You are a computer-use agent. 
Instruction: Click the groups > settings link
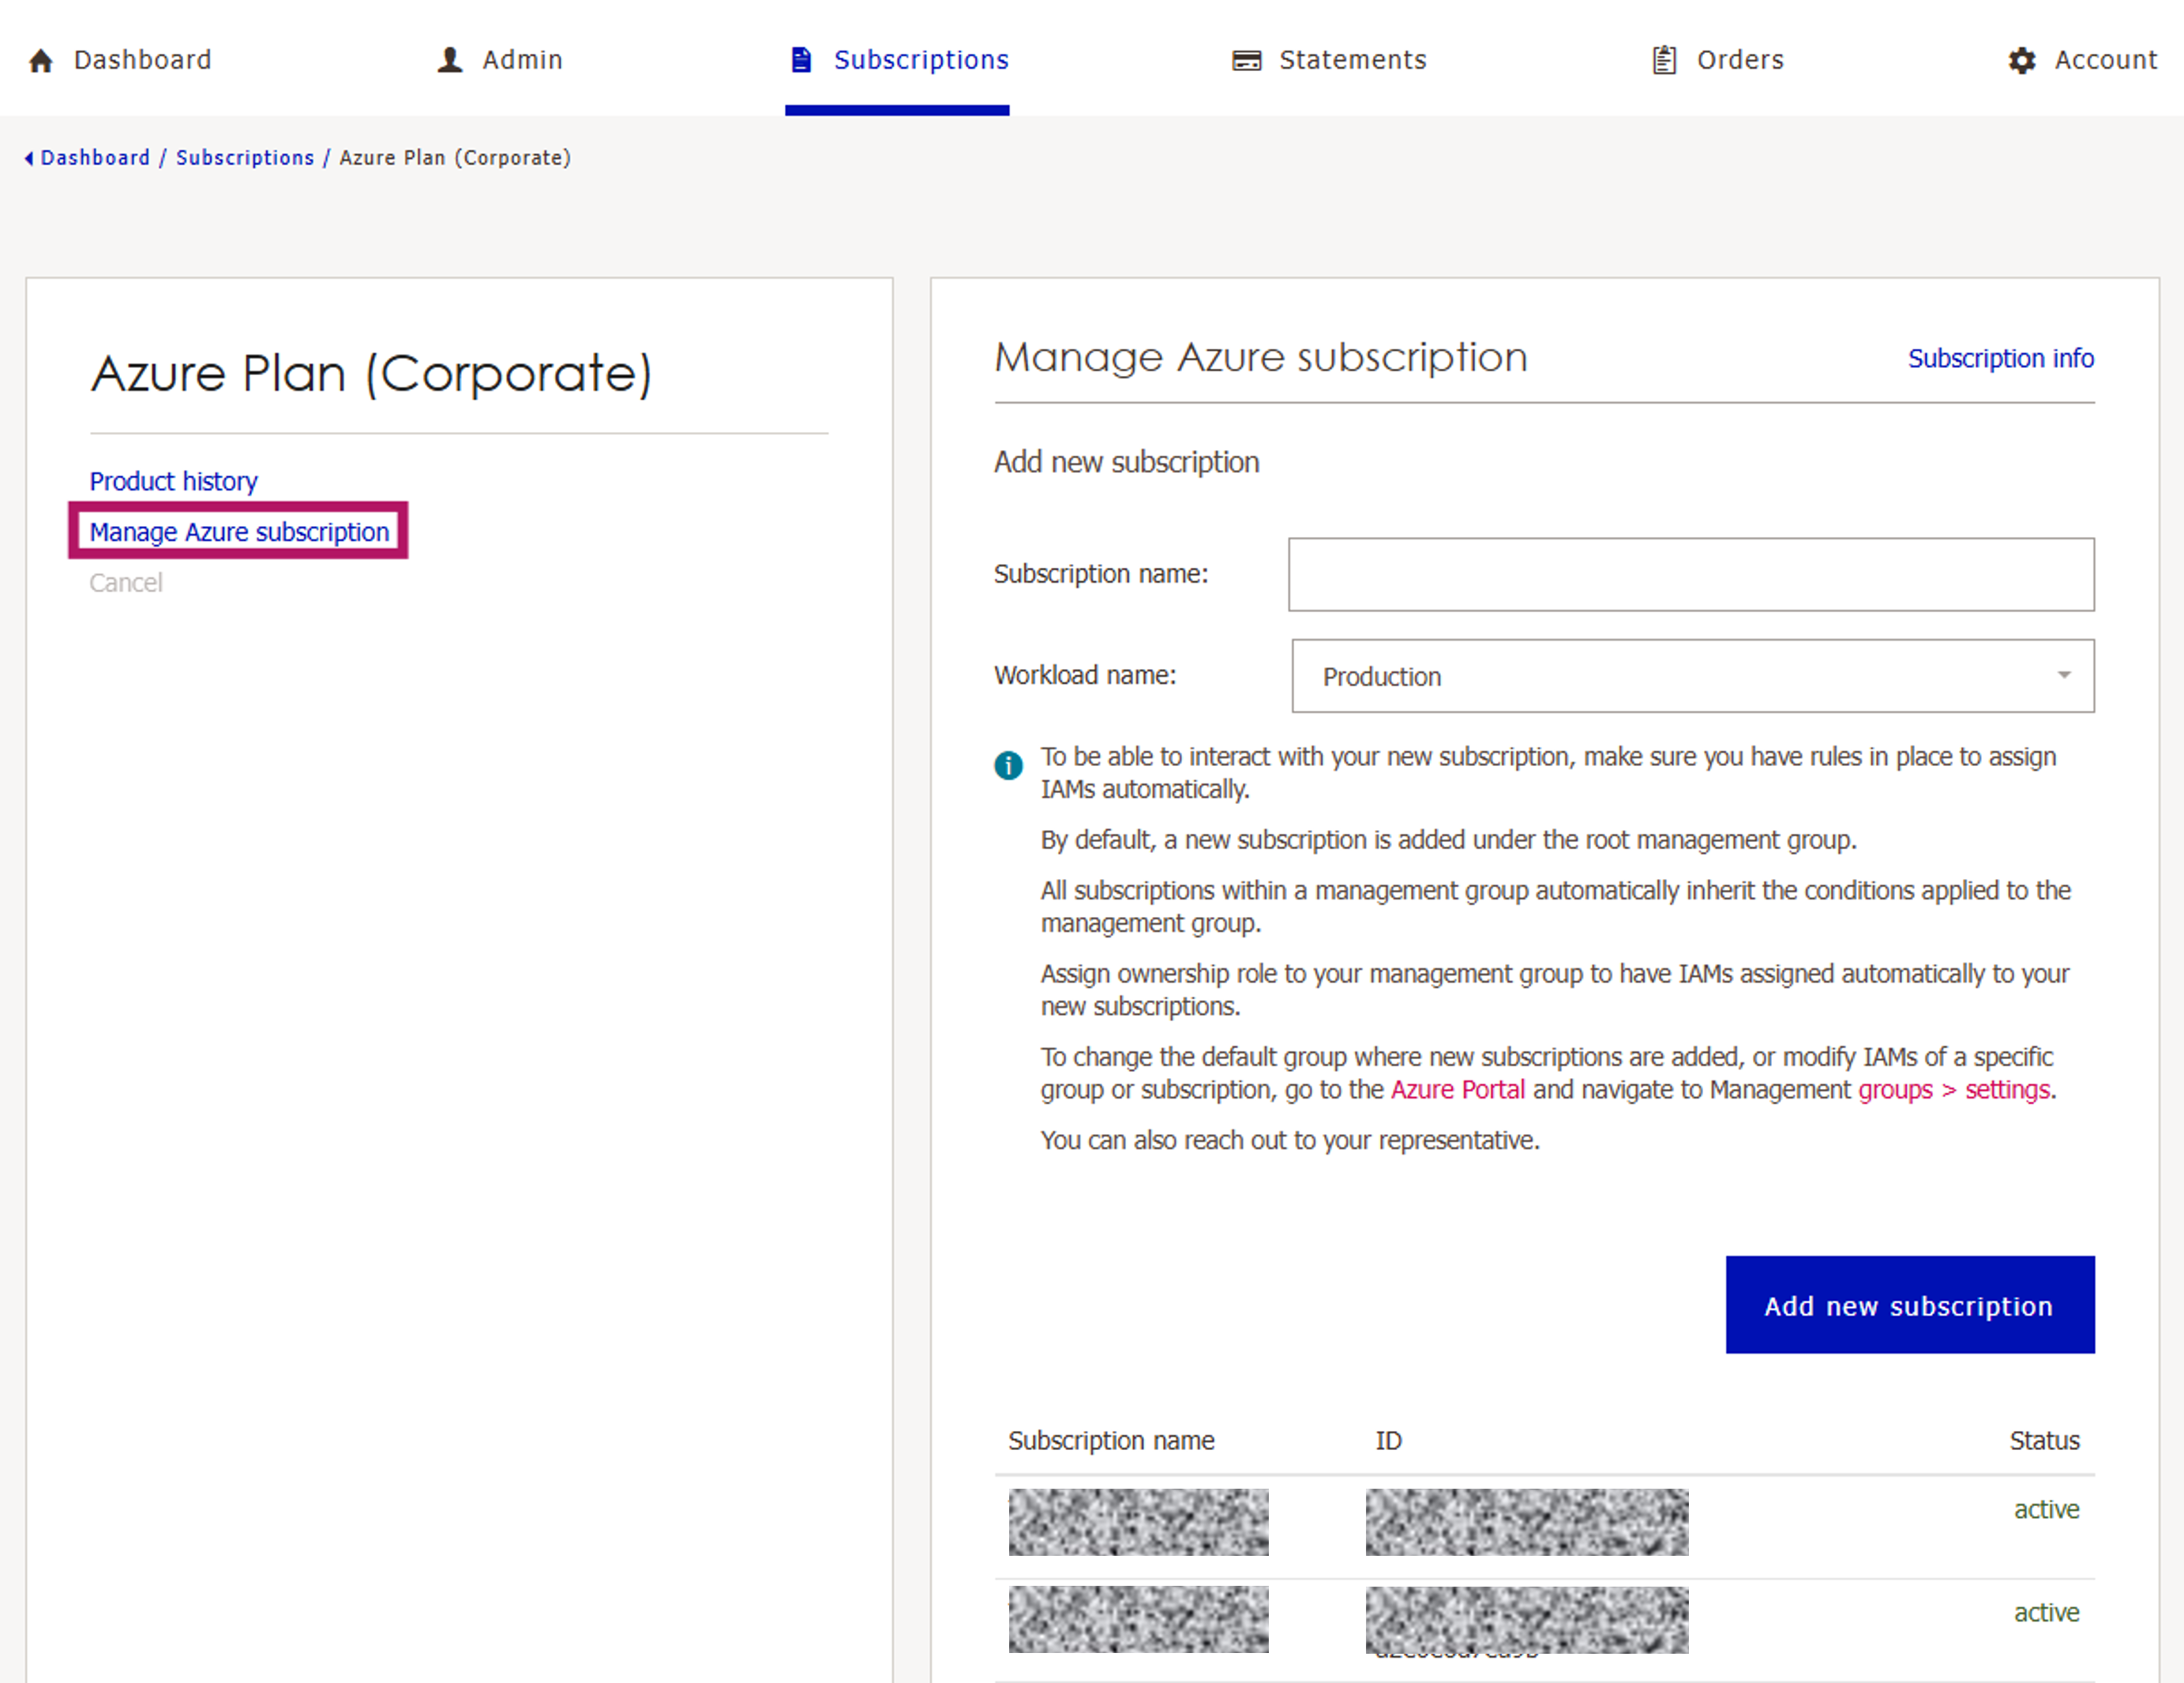1954,1089
